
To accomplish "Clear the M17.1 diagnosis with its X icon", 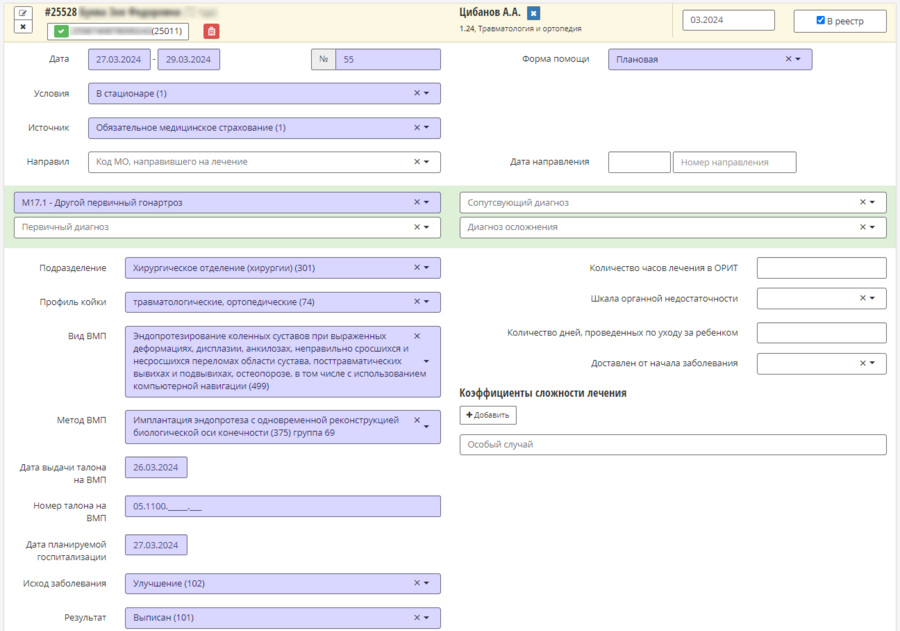I will click(417, 202).
